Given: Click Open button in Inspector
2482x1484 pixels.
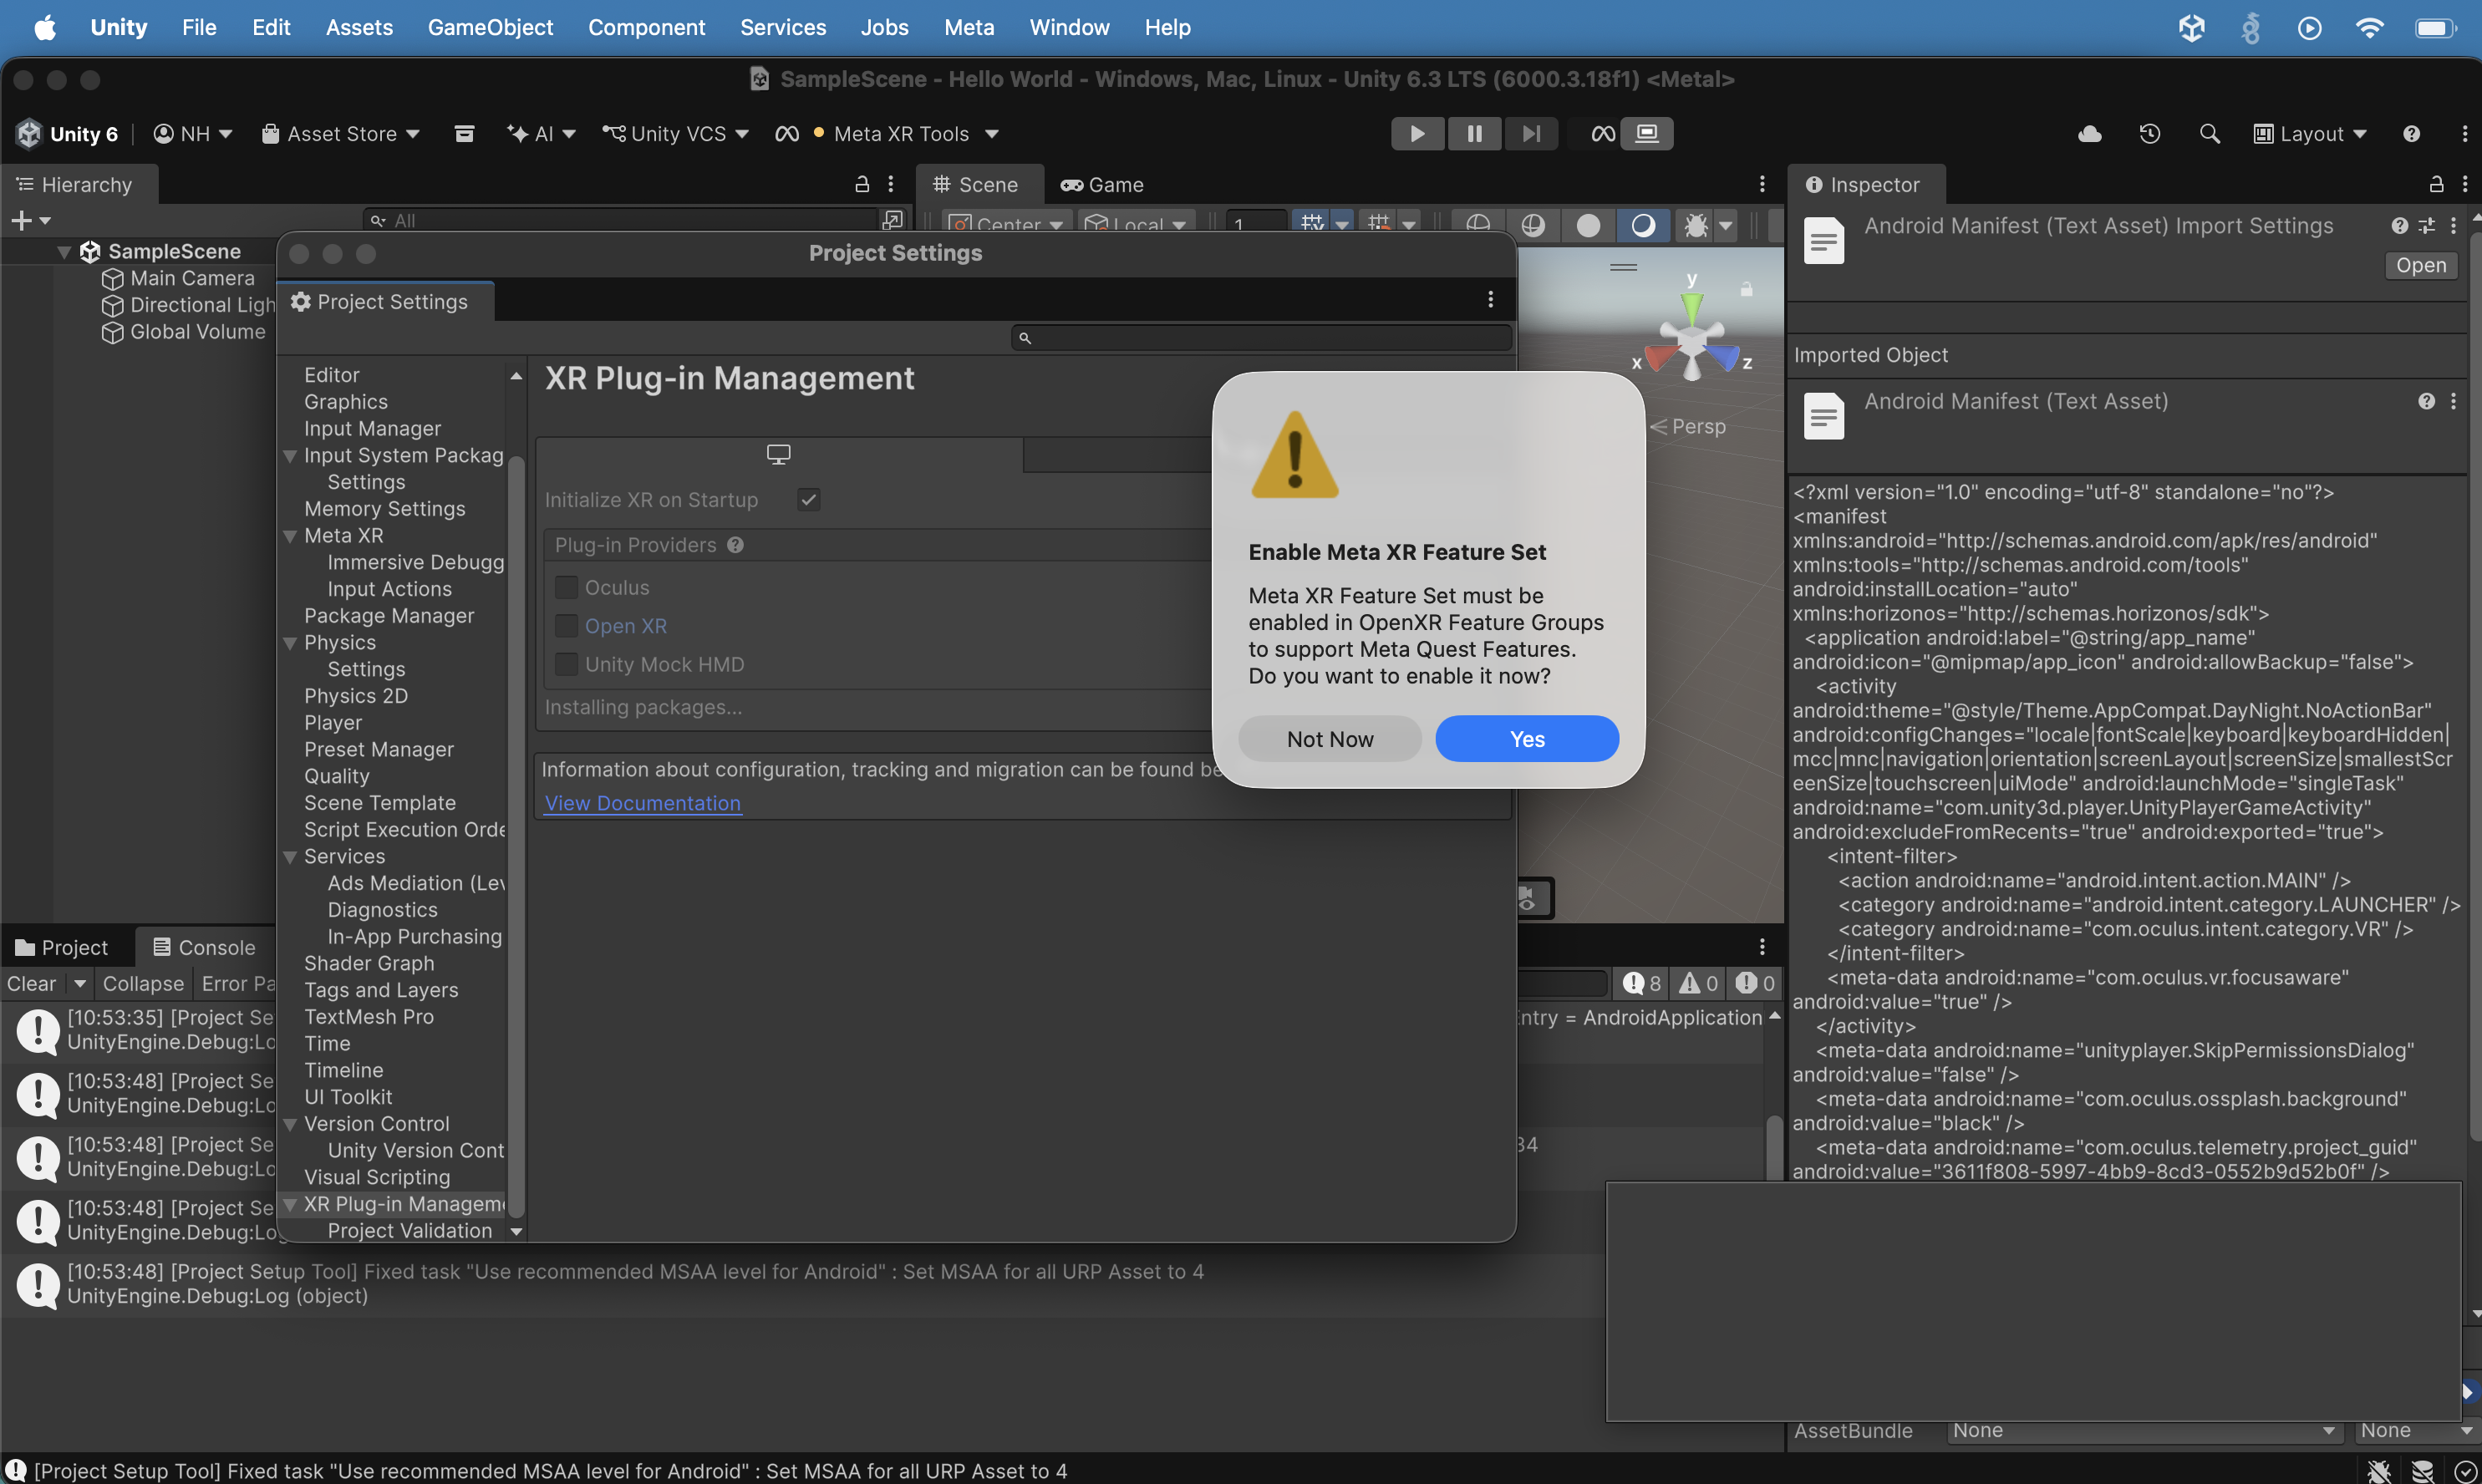Looking at the screenshot, I should (x=2421, y=265).
